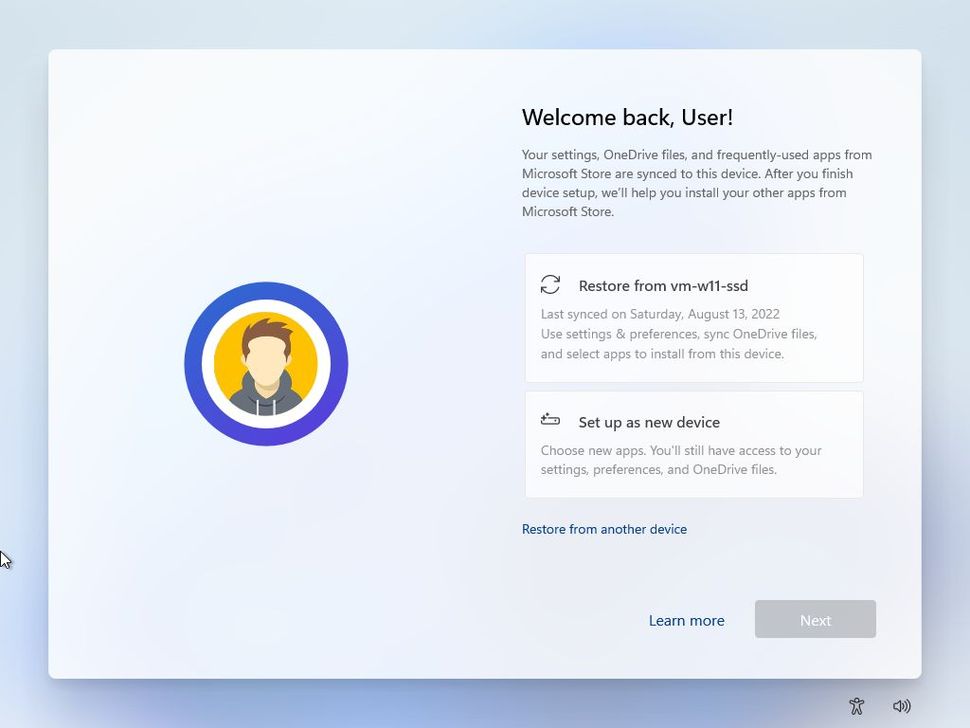Screen dimensions: 970x728
Task: Click the Welcome back, User! heading
Action: 628,117
